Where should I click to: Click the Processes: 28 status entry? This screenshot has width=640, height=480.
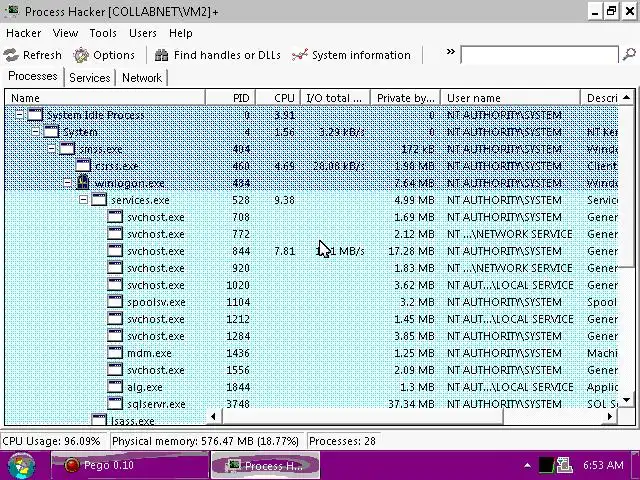pos(342,441)
